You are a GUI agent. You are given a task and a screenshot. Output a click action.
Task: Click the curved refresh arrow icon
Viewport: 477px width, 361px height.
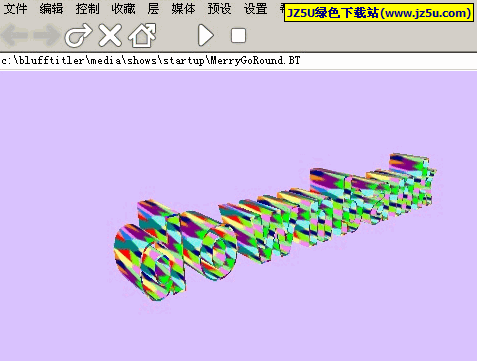point(78,35)
